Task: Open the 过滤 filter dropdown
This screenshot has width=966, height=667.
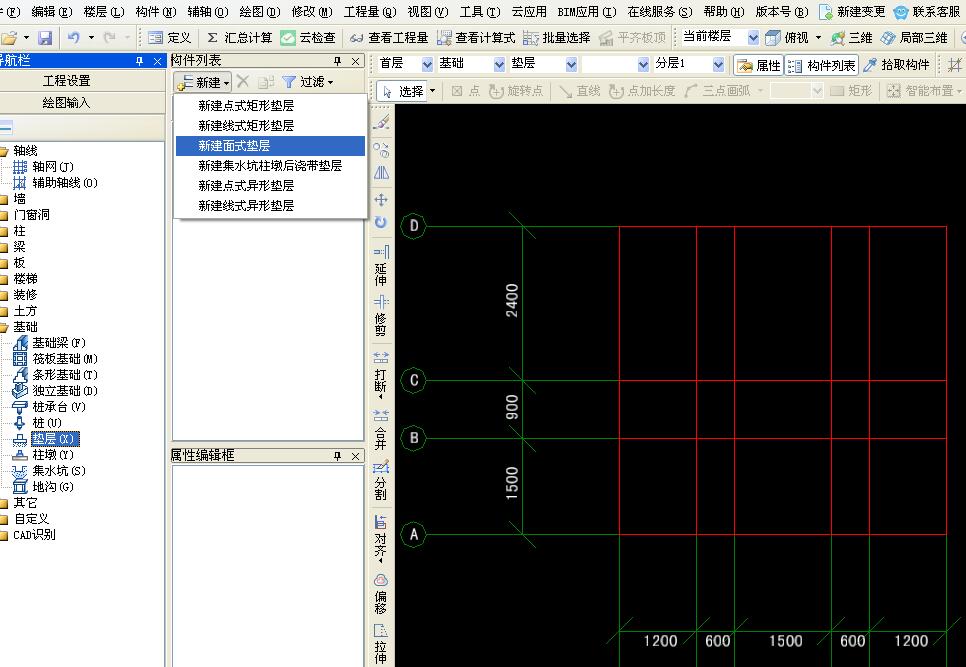Action: coord(307,82)
